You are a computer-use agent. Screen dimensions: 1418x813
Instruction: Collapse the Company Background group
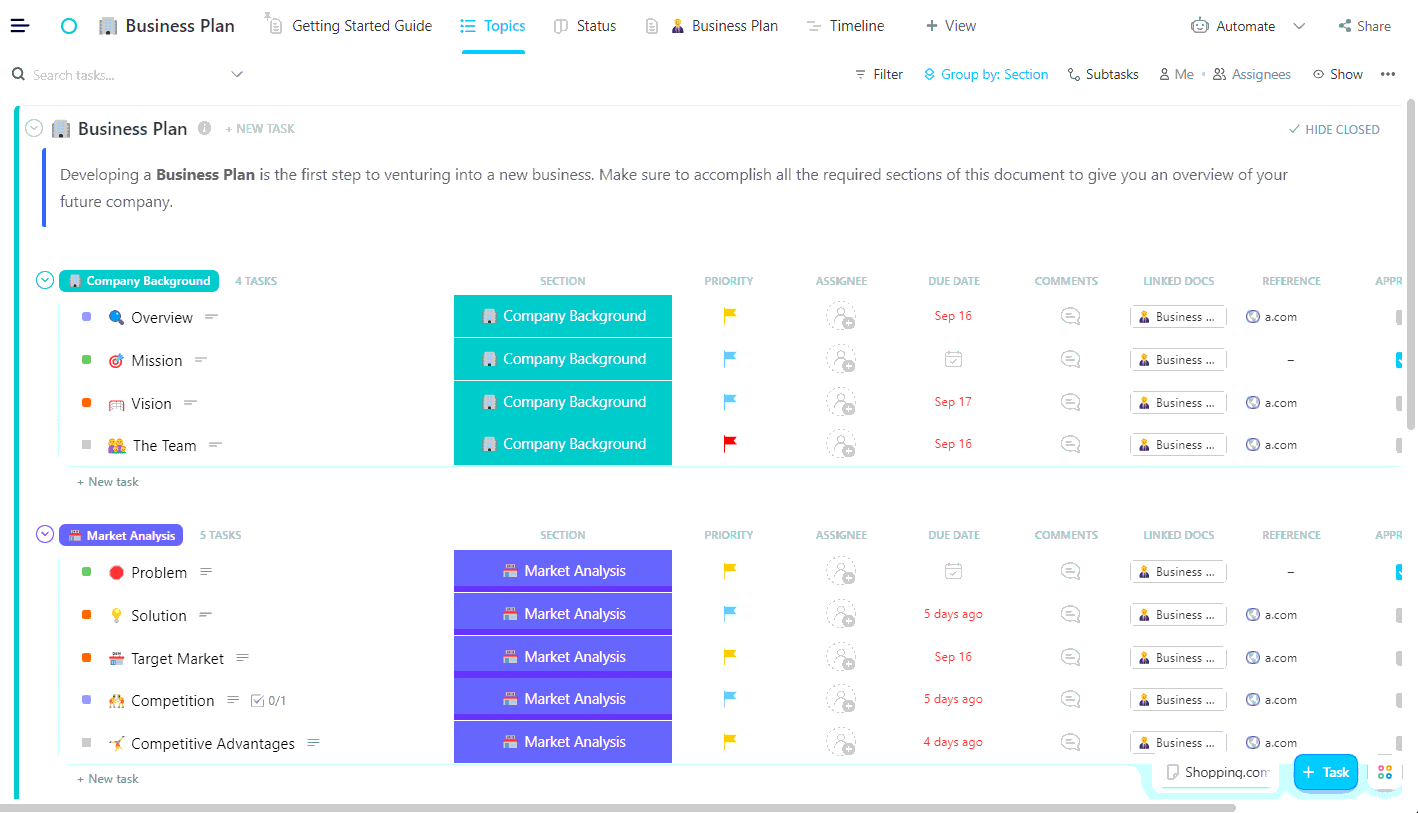[45, 280]
